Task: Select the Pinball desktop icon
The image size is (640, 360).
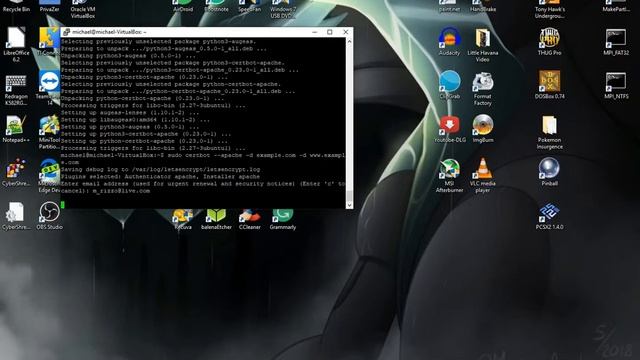Action: point(549,172)
